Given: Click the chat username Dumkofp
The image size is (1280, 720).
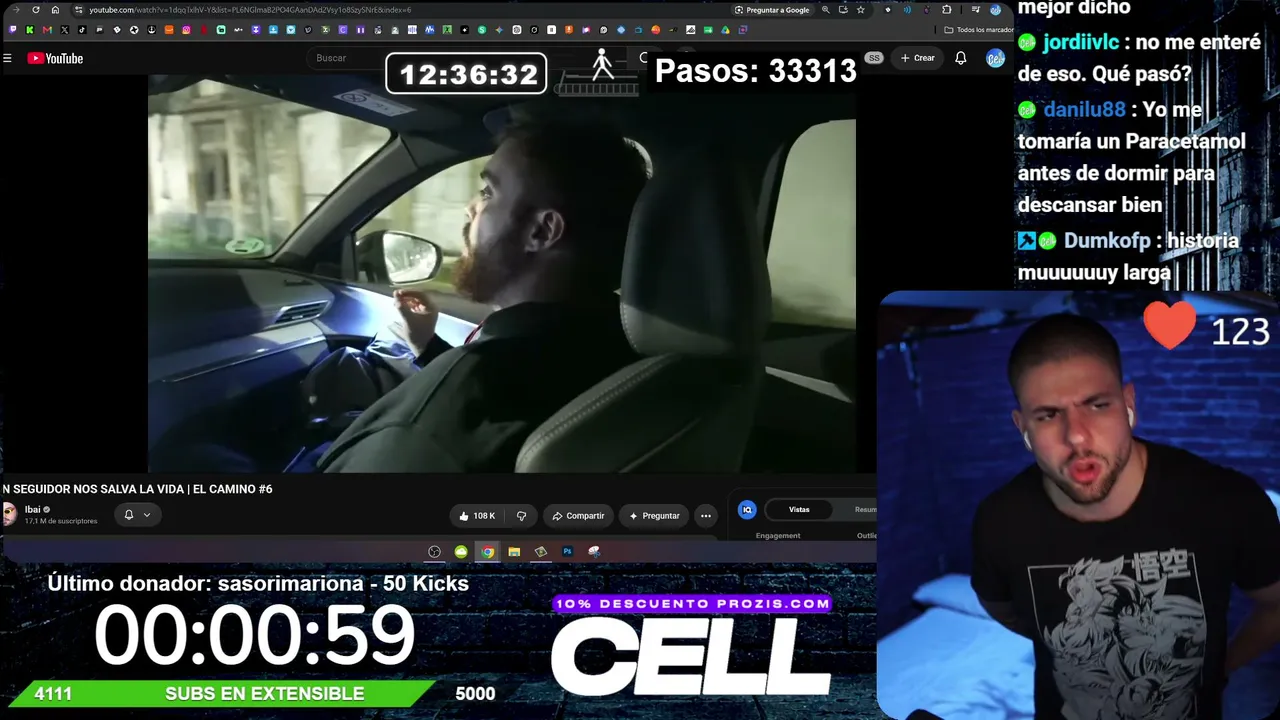Looking at the screenshot, I should tap(1108, 241).
